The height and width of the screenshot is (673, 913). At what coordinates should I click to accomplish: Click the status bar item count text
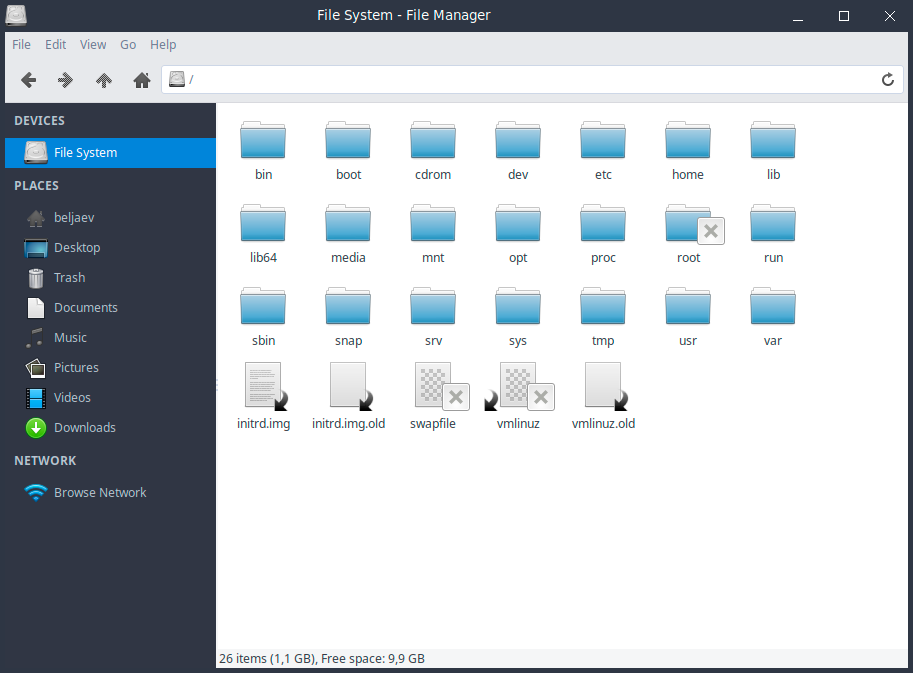coord(321,658)
